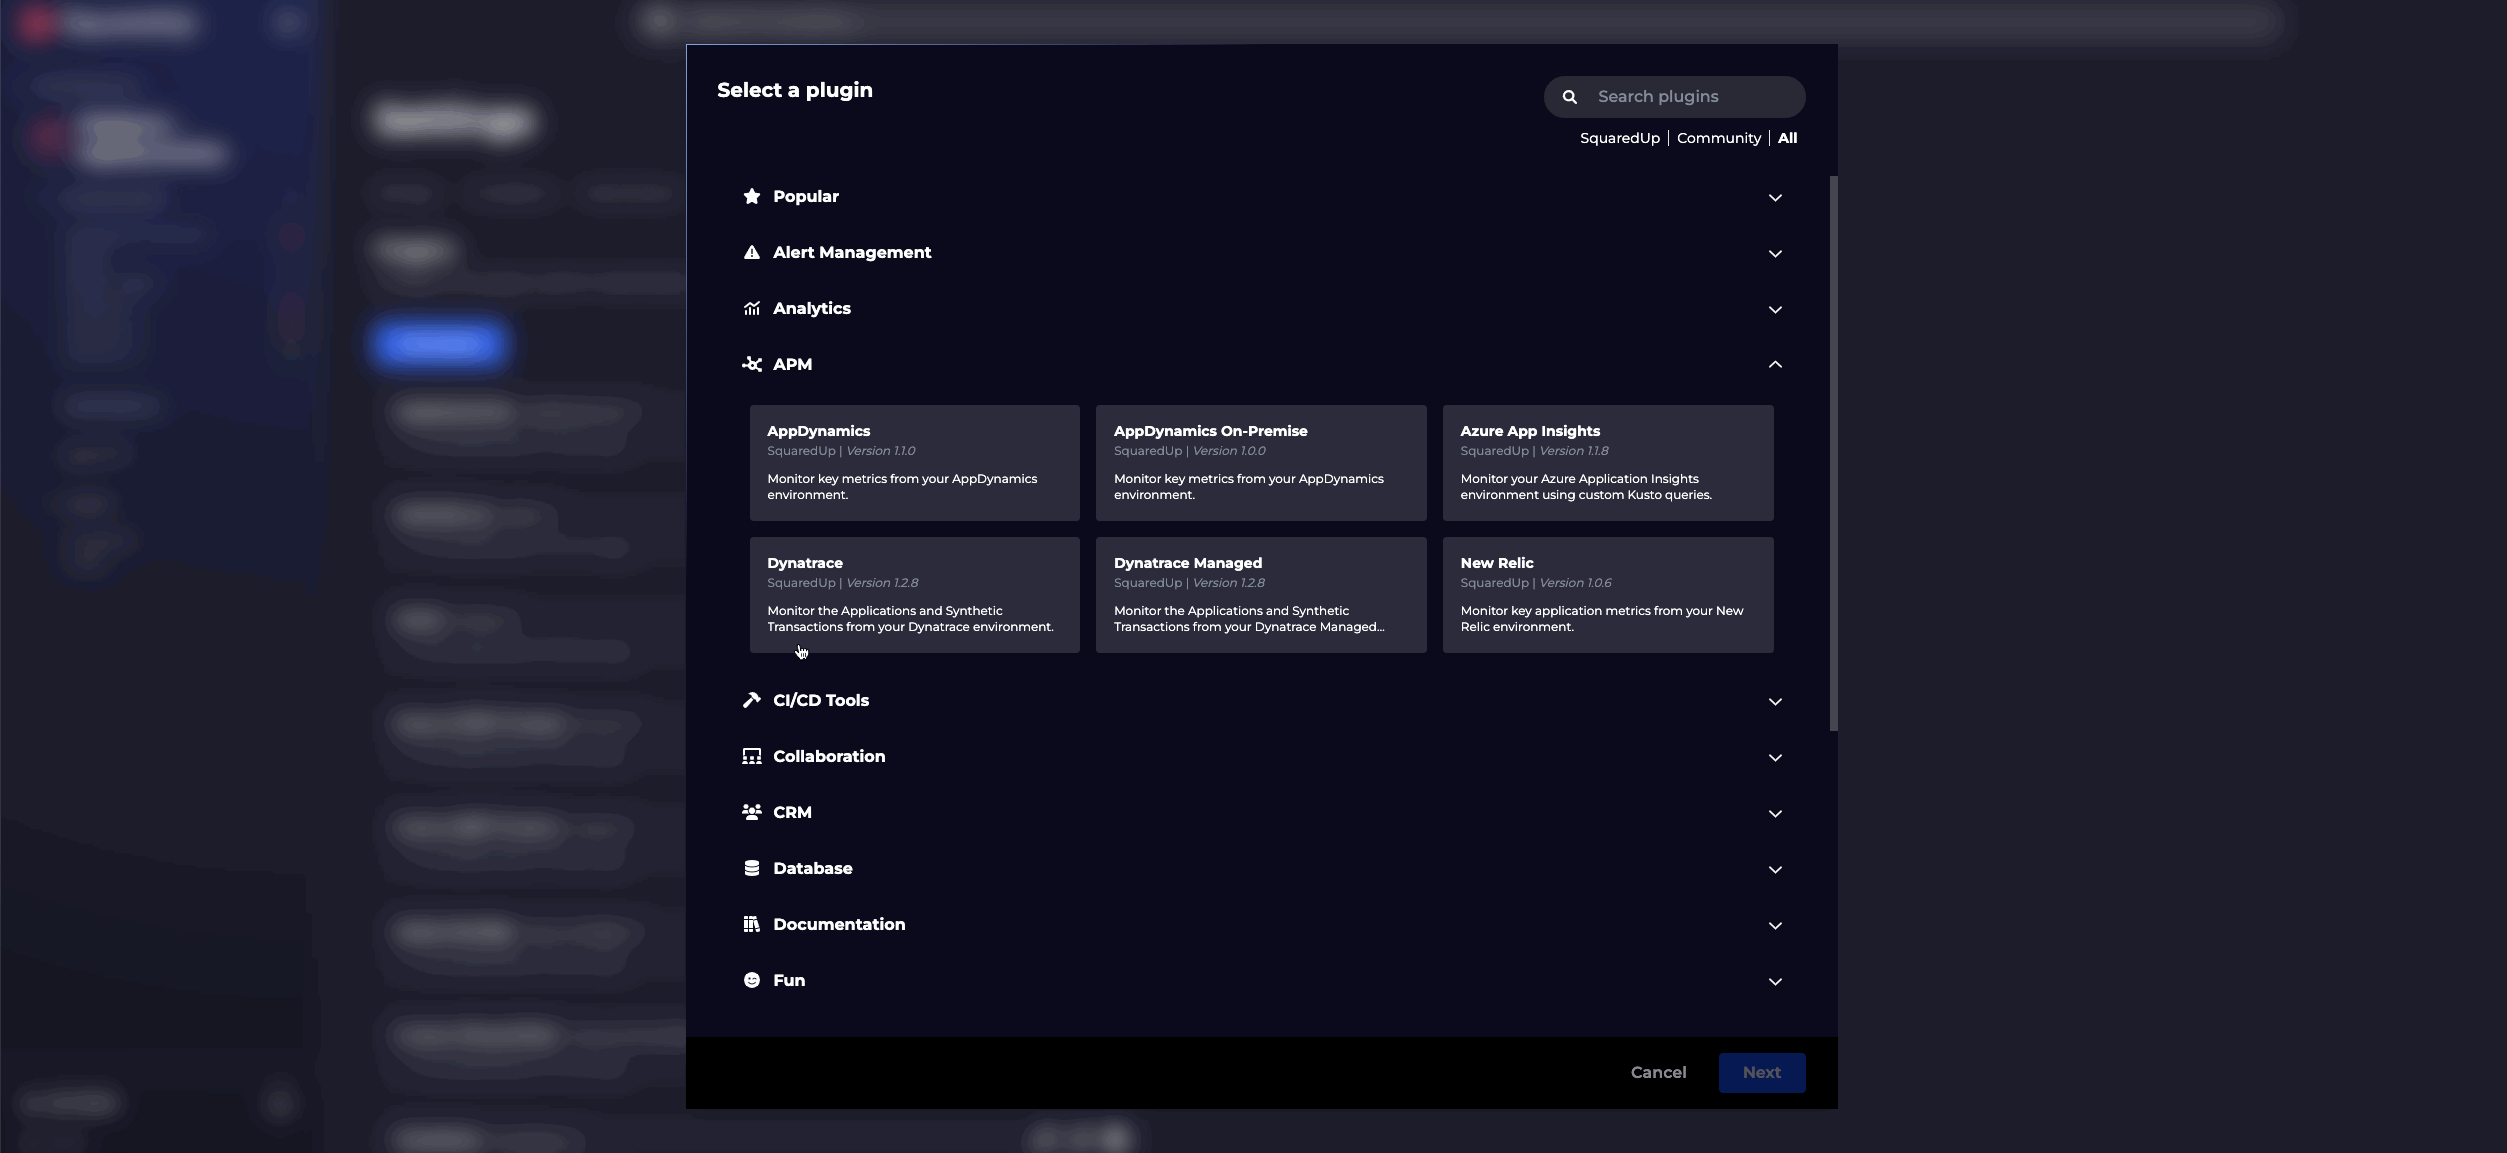Click the CRM people icon
The height and width of the screenshot is (1153, 2507).
point(752,812)
